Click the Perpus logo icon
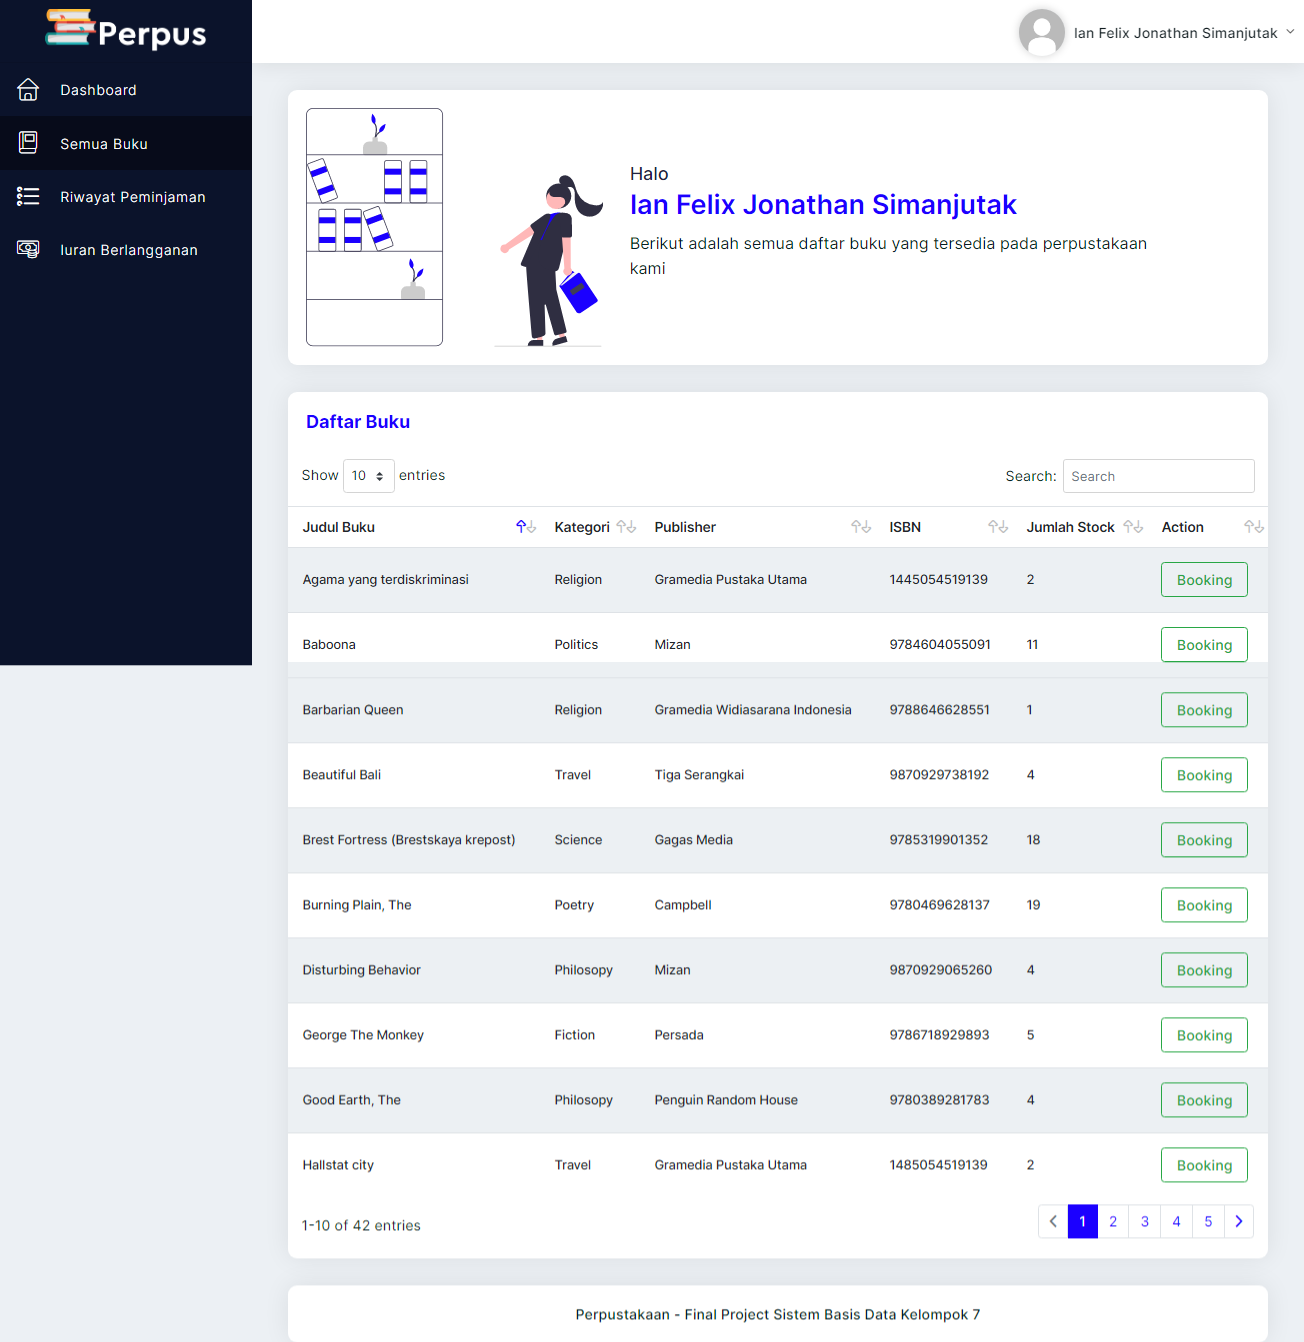This screenshot has height=1342, width=1304. click(68, 29)
